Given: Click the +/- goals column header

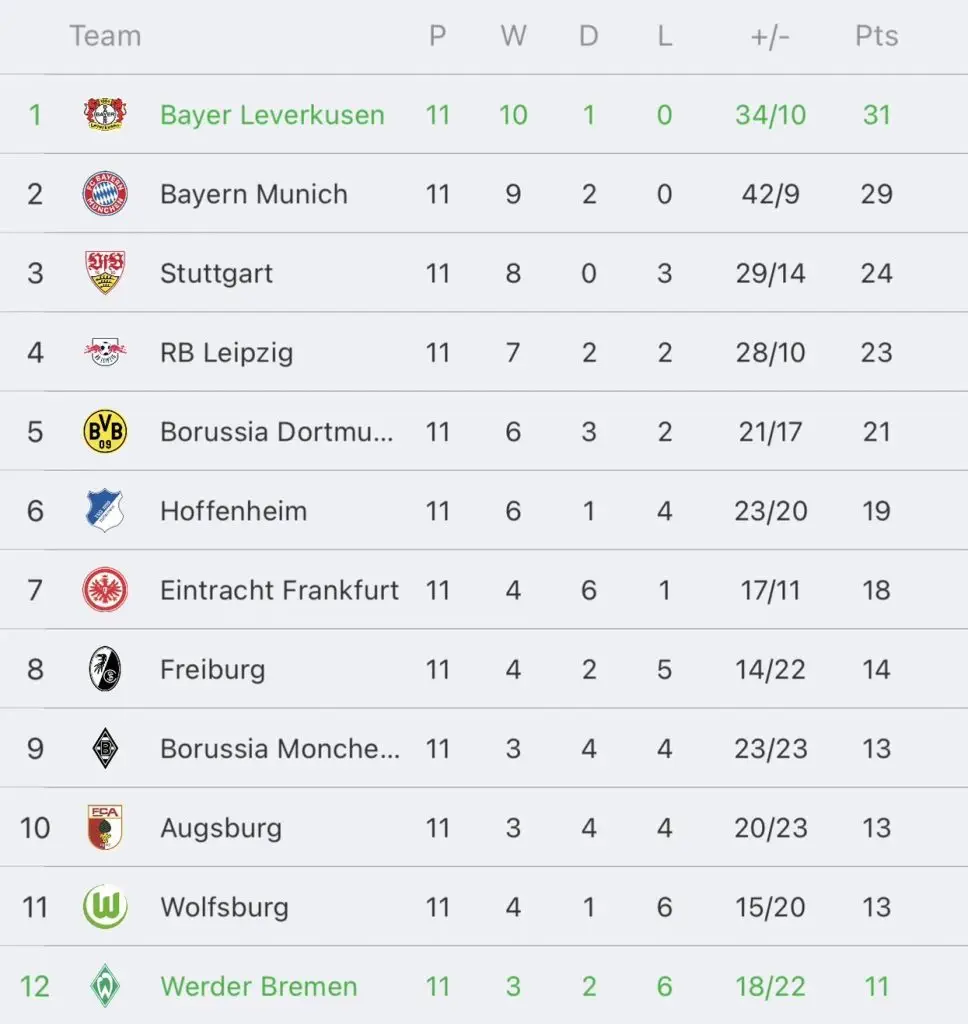Looking at the screenshot, I should tap(770, 37).
